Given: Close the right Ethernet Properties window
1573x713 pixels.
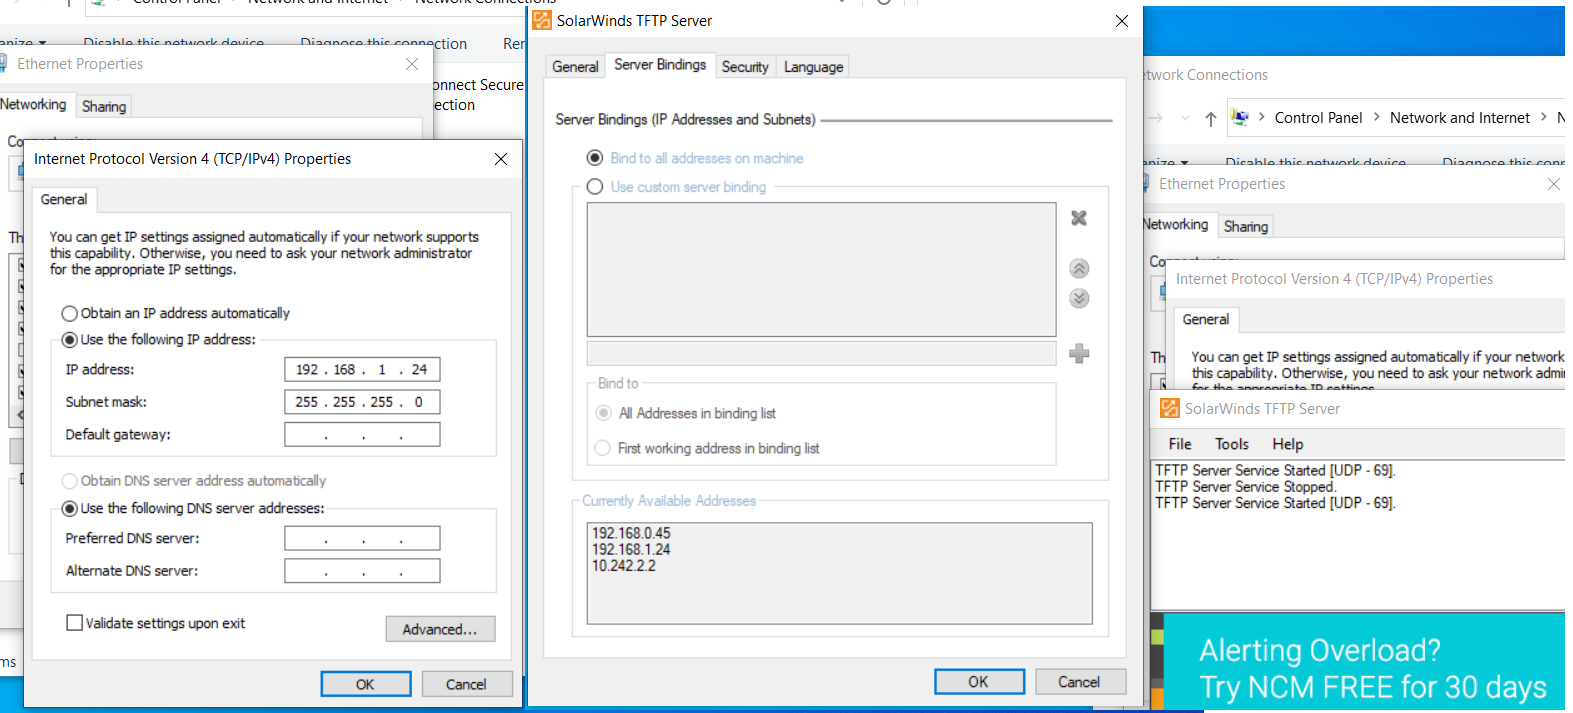Looking at the screenshot, I should pos(1553,184).
